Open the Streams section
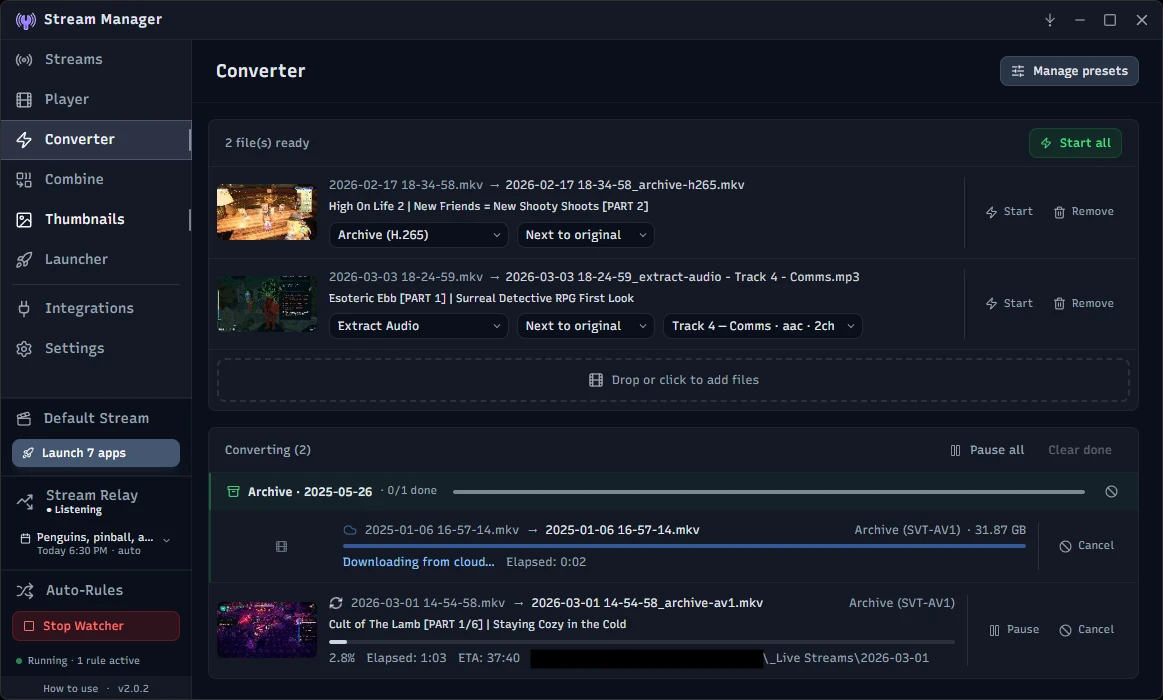Screen dimensions: 1163x700 [96, 59]
